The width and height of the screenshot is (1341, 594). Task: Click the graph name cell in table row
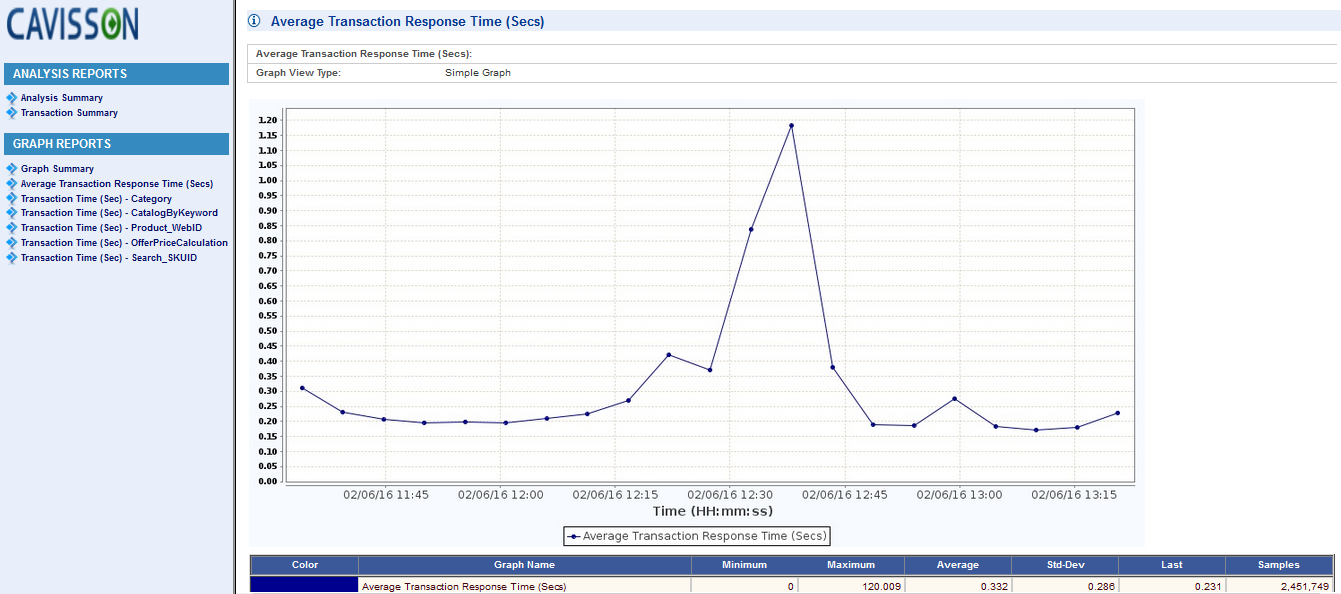[524, 585]
